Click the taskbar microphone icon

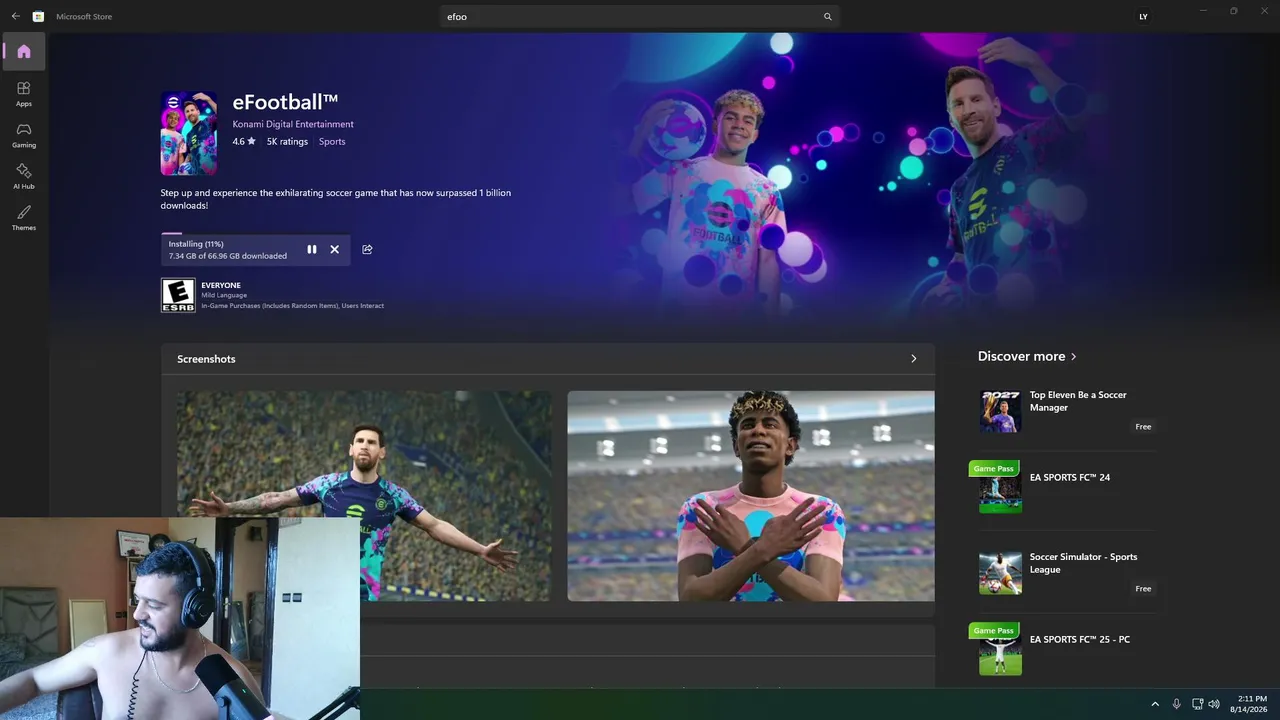coord(1176,704)
